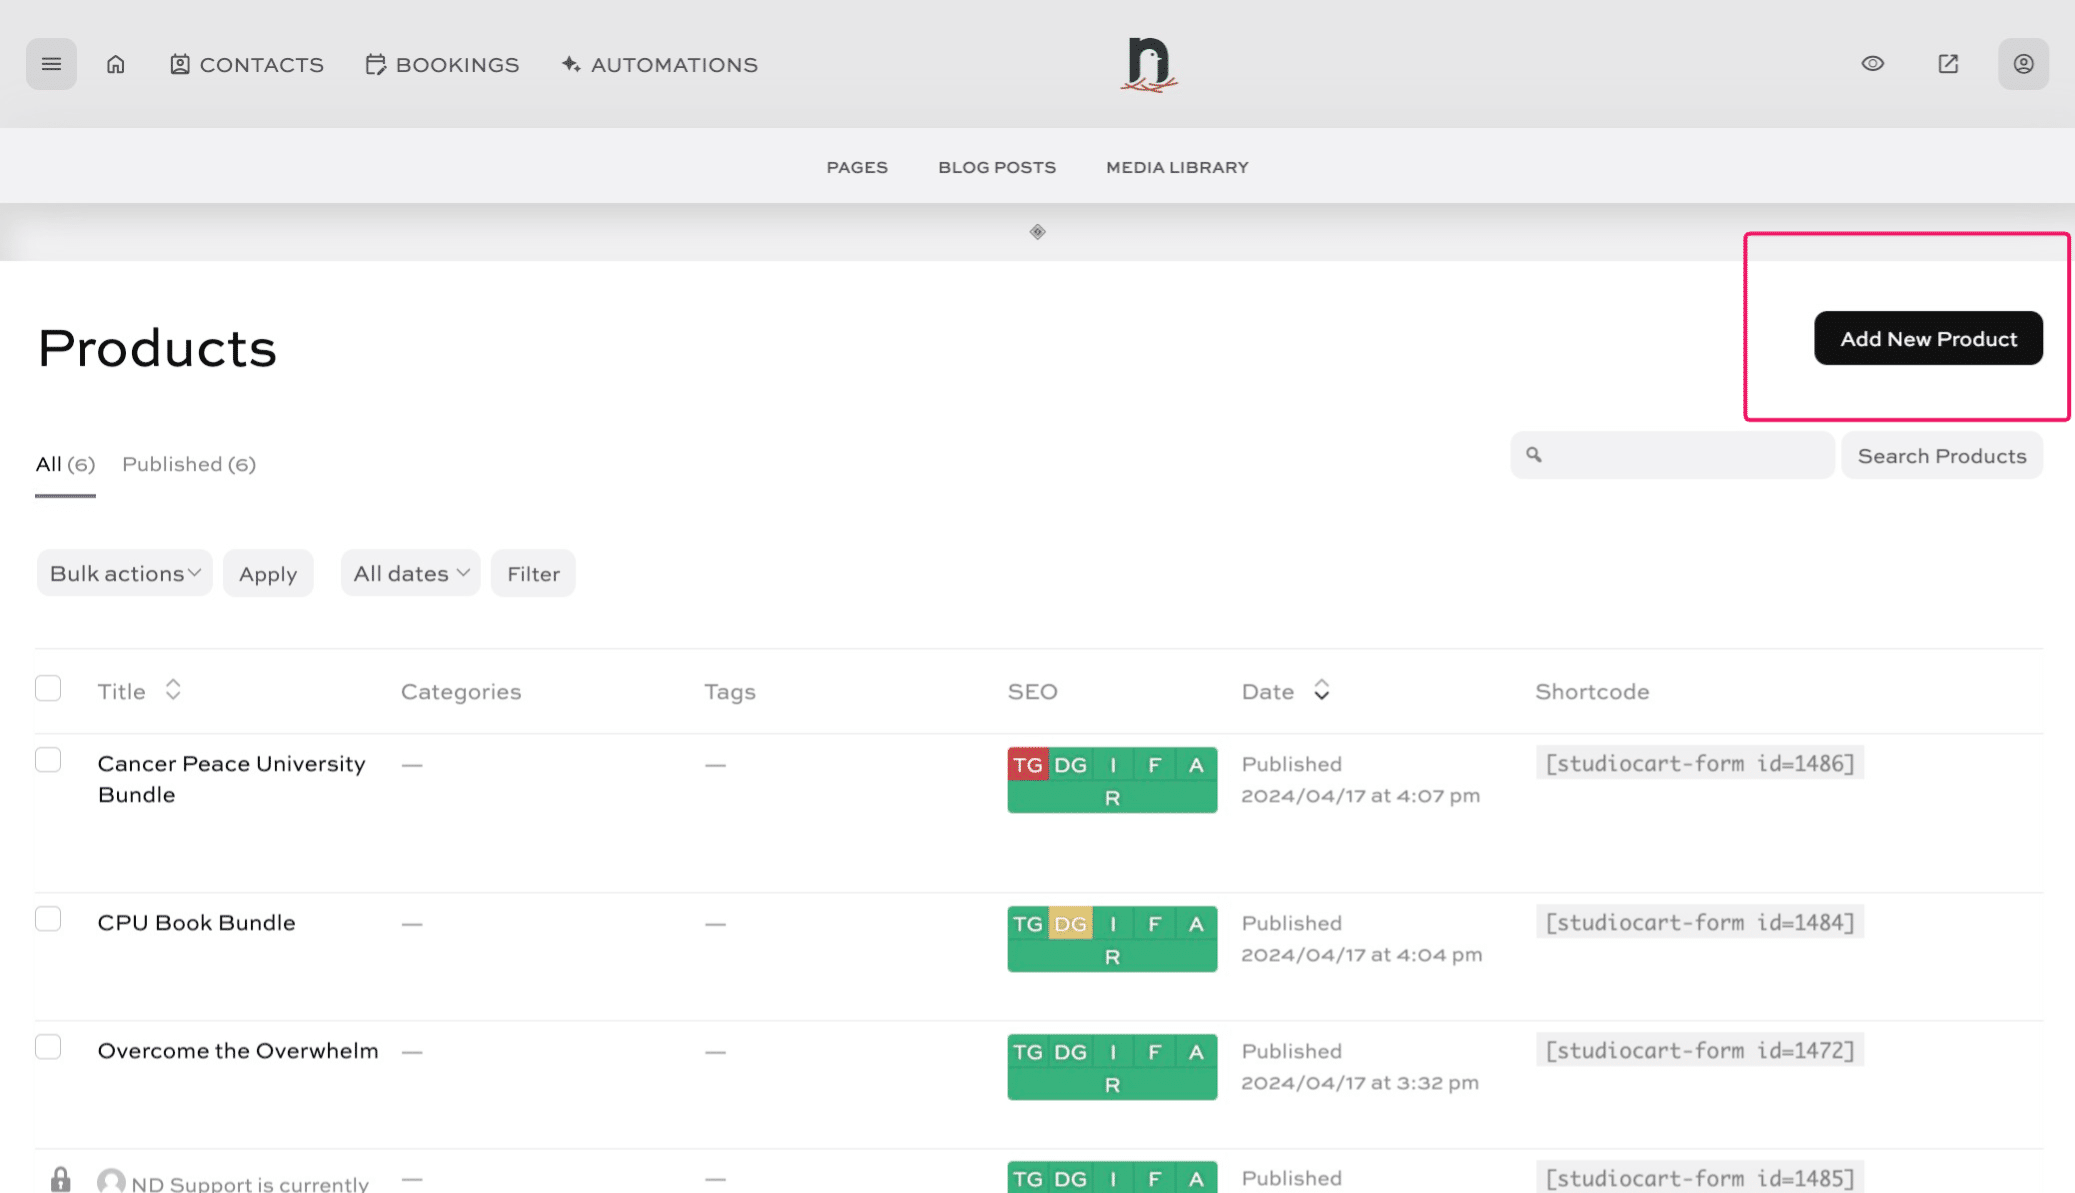The width and height of the screenshot is (2075, 1193).
Task: Check the Cancer Peace University Bundle checkbox
Action: coord(48,760)
